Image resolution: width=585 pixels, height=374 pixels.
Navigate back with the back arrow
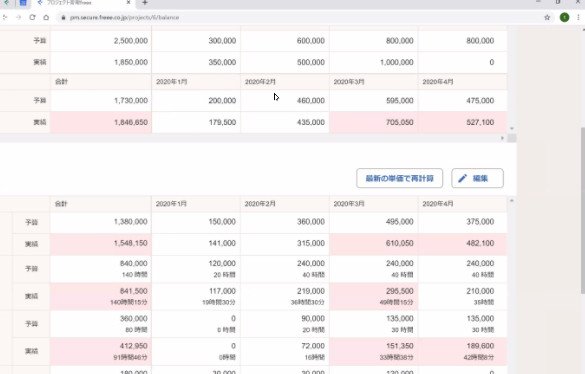click(5, 18)
